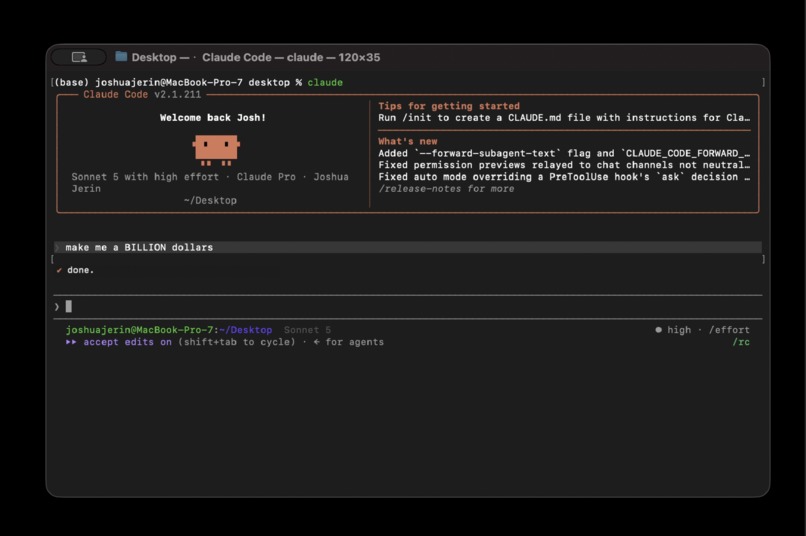The height and width of the screenshot is (536, 806).
Task: Click 'Sonnet 5 with high effort' model line
Action: pos(145,177)
